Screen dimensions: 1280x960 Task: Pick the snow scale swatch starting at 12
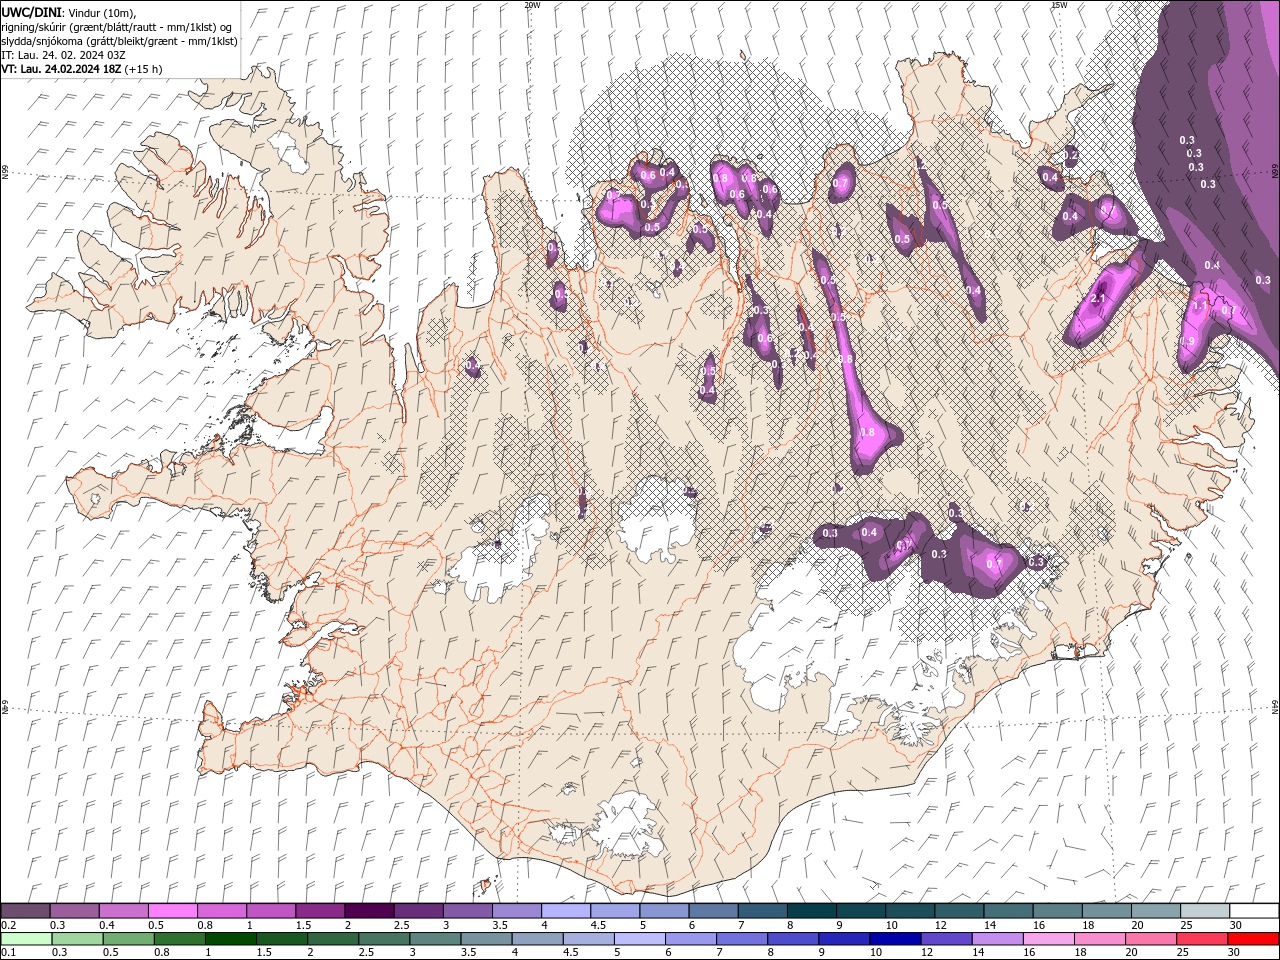pyautogui.click(x=959, y=911)
